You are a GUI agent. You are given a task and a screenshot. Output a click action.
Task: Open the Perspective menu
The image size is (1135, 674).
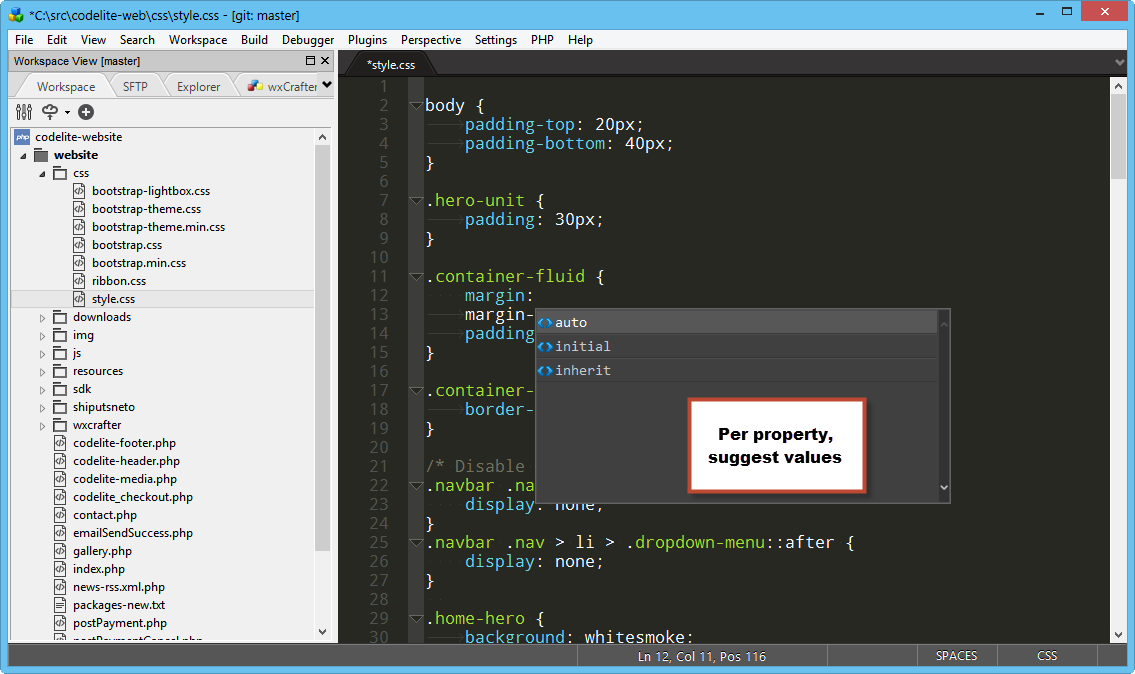[x=431, y=40]
